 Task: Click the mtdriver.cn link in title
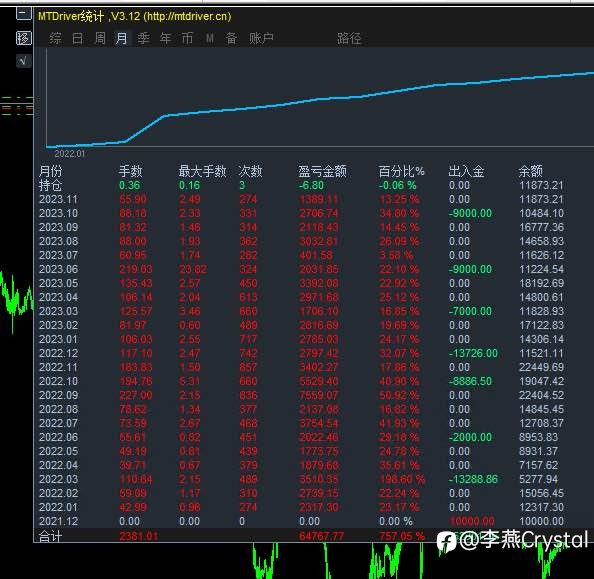coord(187,16)
